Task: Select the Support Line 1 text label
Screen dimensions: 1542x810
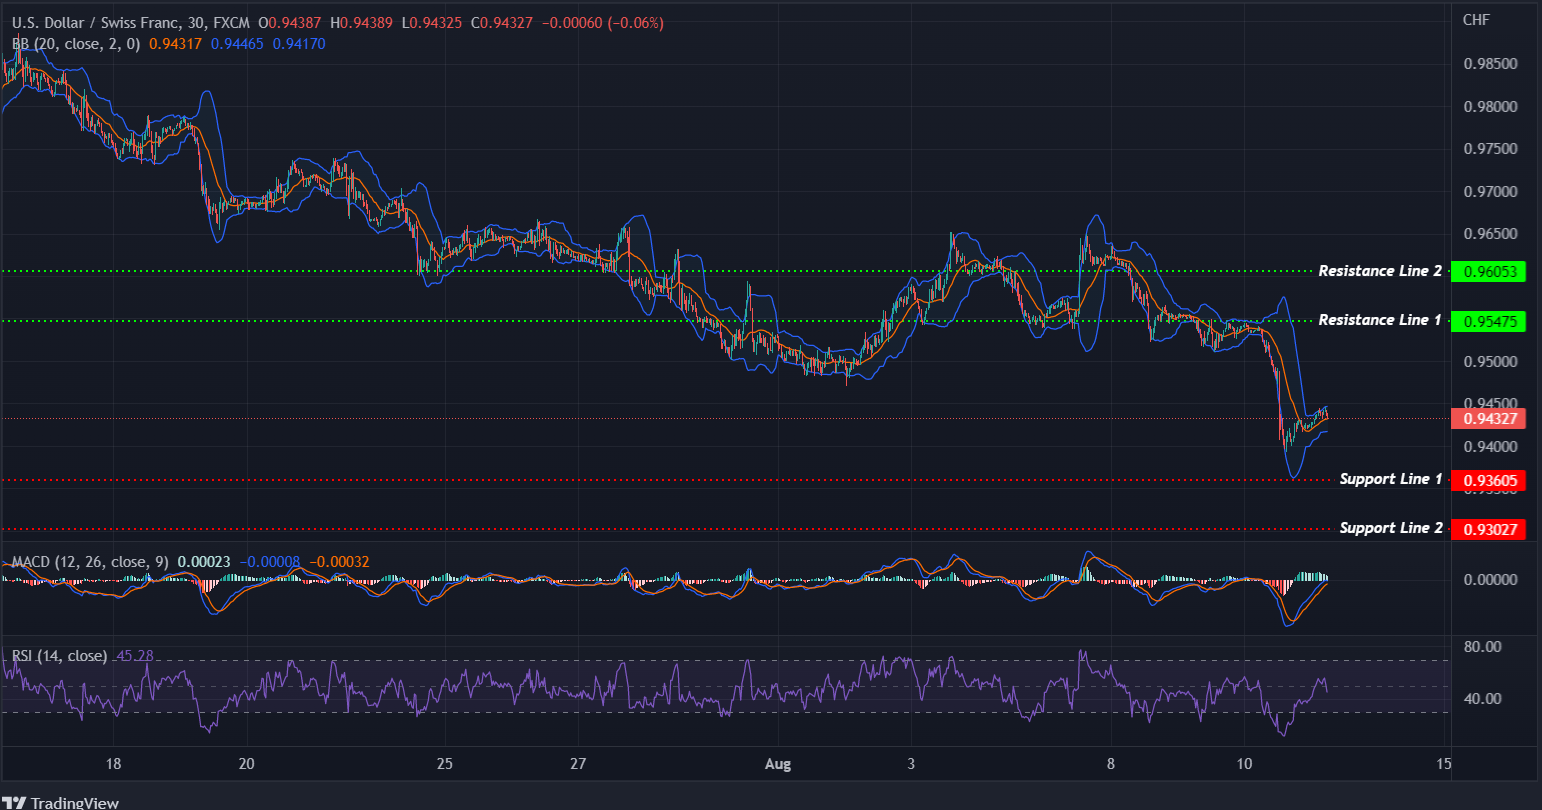Action: 1390,479
